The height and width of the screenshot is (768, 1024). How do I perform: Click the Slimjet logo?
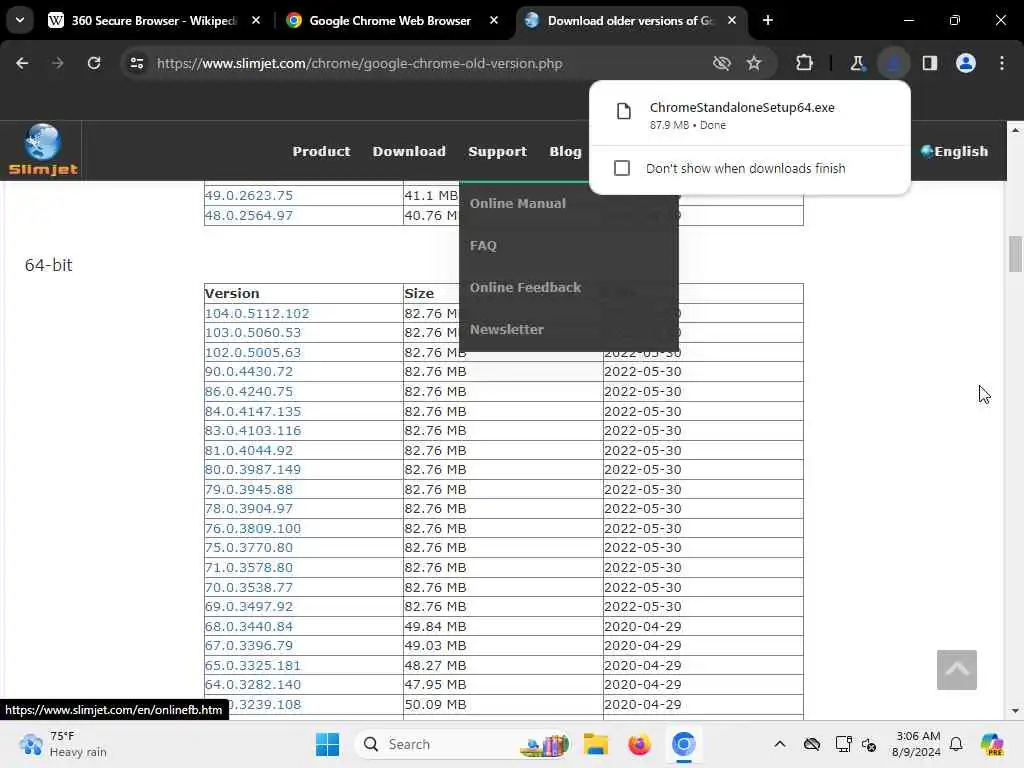point(43,150)
